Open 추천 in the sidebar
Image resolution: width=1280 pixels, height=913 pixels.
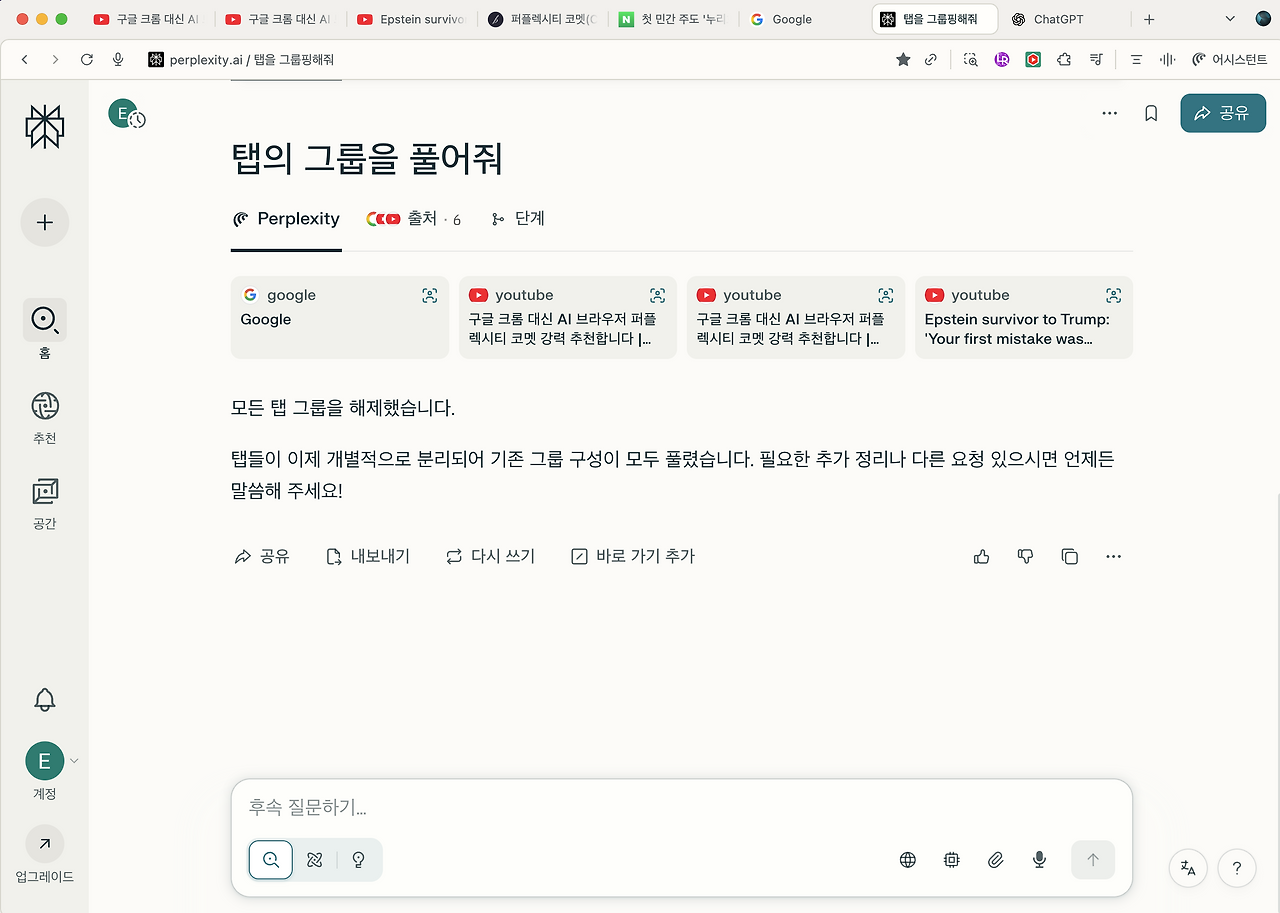[x=45, y=416]
